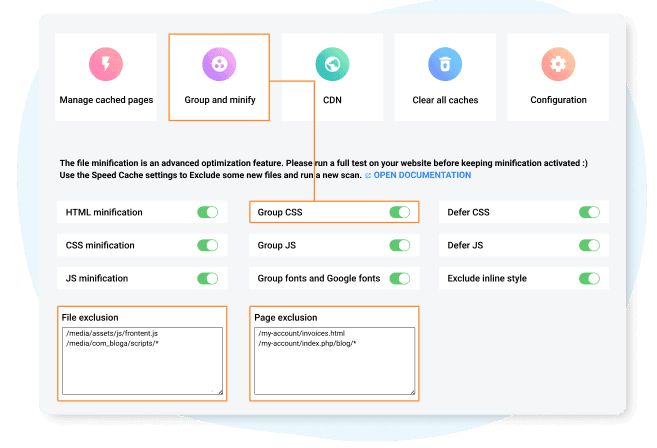Toggle the Group CSS switch

point(400,212)
